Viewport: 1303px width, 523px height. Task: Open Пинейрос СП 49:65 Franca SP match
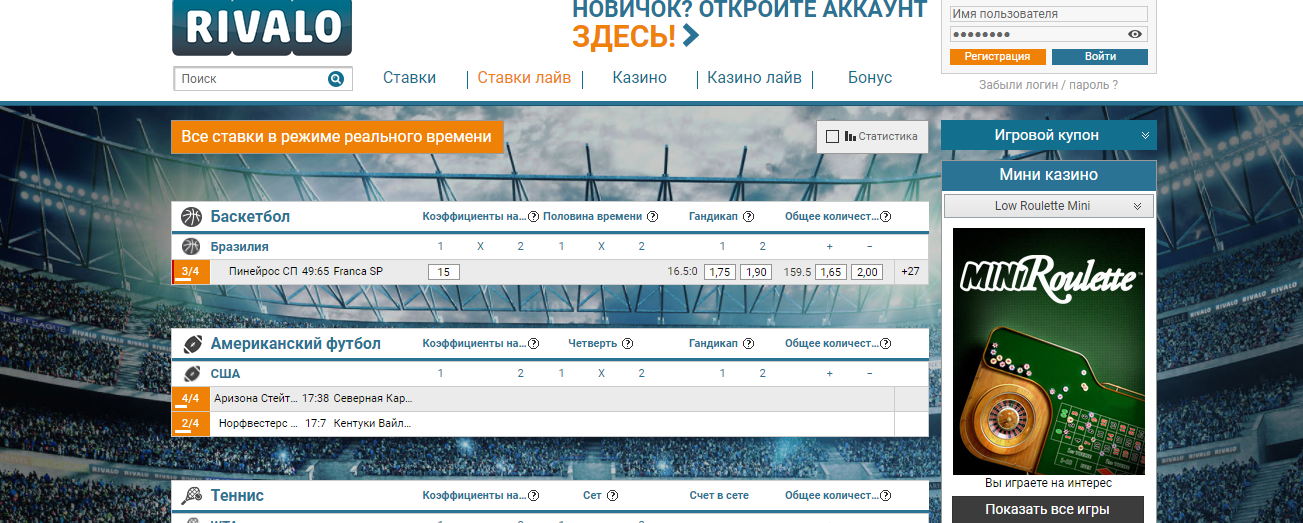pos(306,271)
